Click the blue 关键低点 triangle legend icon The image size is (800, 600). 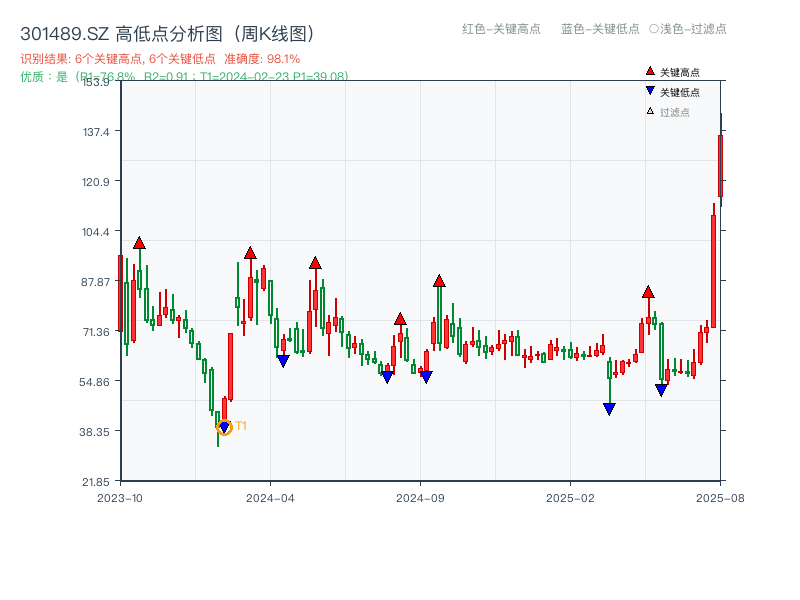[648, 88]
